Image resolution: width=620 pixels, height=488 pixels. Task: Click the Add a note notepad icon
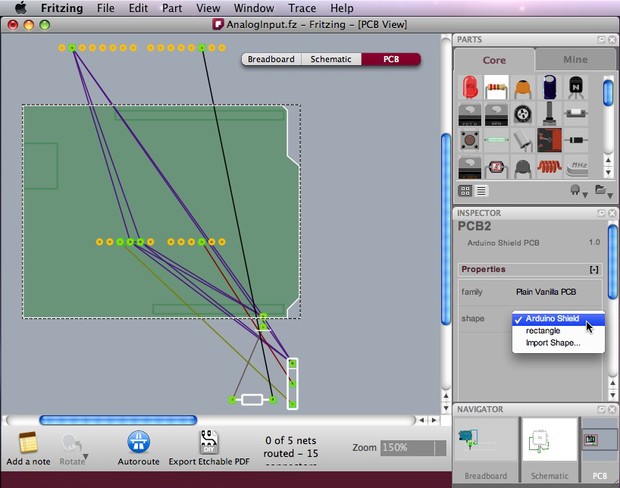(x=28, y=442)
